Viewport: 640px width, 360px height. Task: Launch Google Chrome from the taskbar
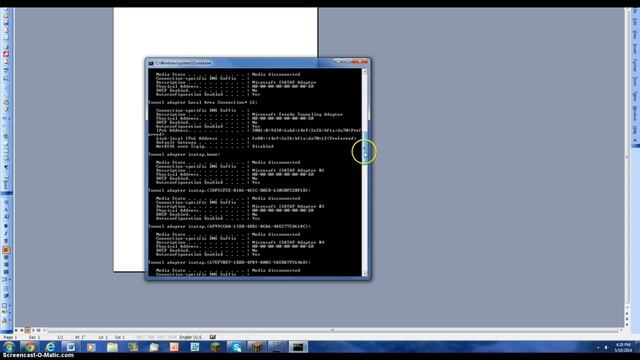click(29, 347)
